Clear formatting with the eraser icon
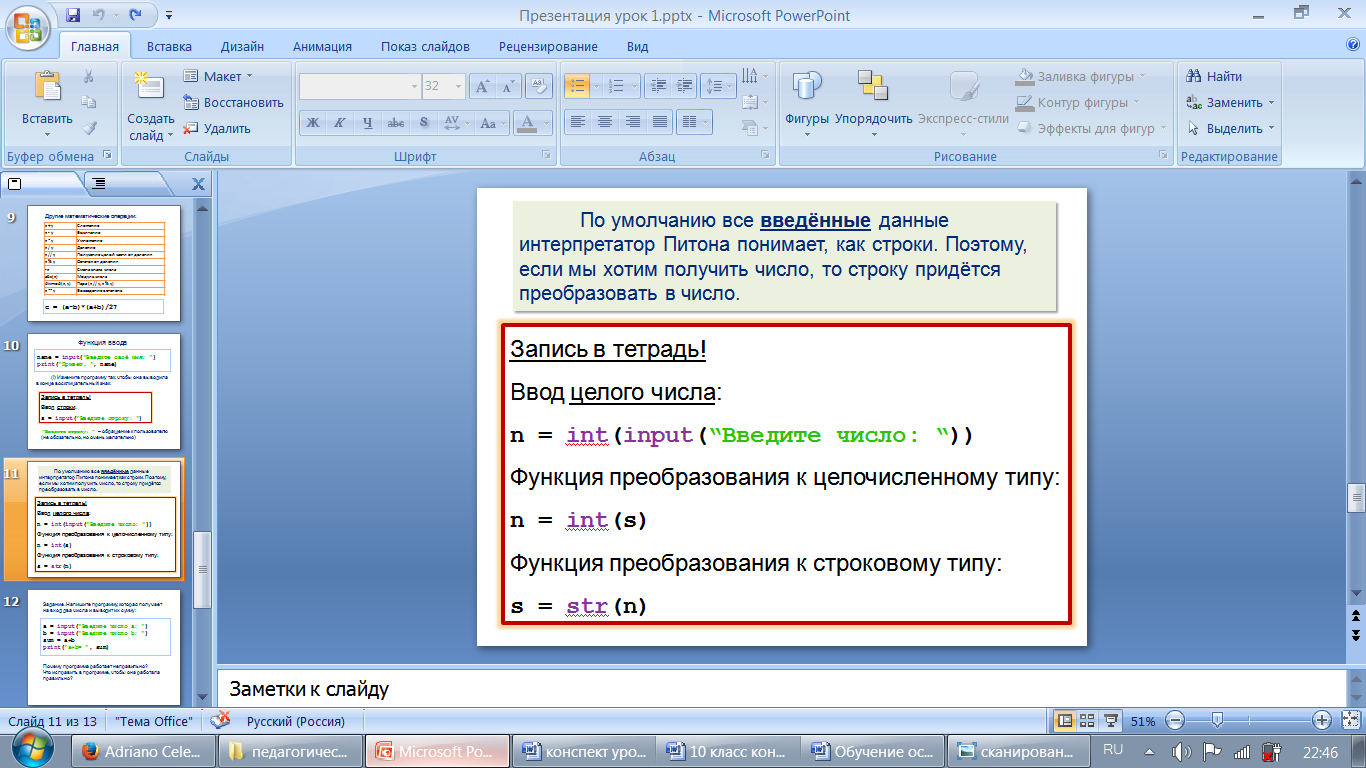This screenshot has height=768, width=1366. point(539,86)
